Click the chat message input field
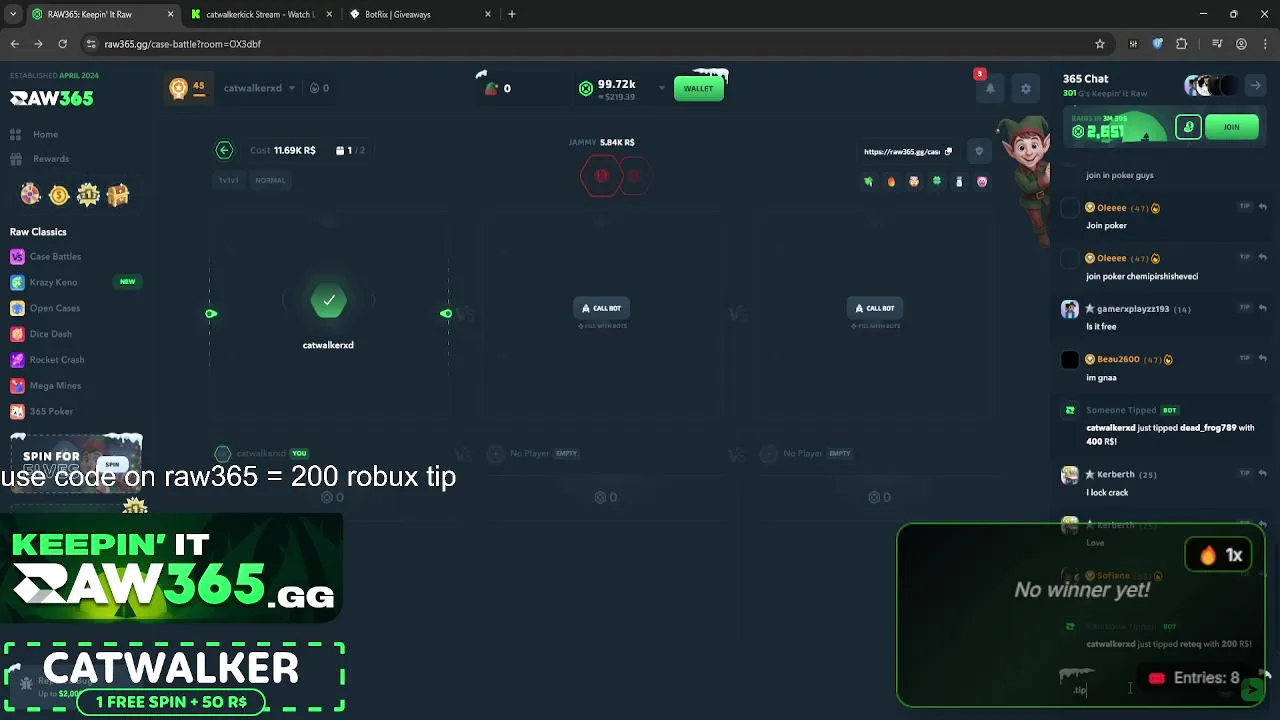 (x=1150, y=689)
